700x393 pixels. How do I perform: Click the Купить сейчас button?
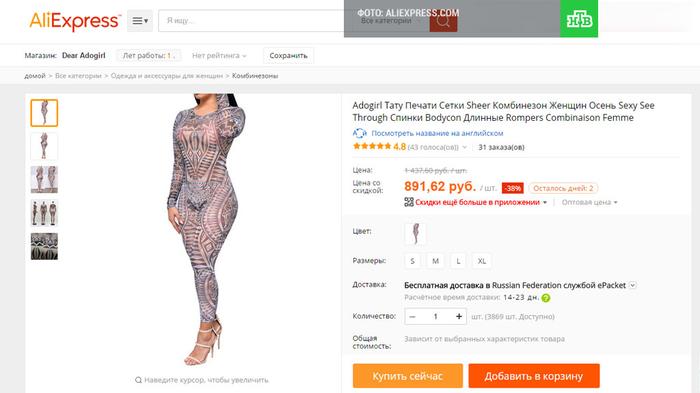coord(408,376)
